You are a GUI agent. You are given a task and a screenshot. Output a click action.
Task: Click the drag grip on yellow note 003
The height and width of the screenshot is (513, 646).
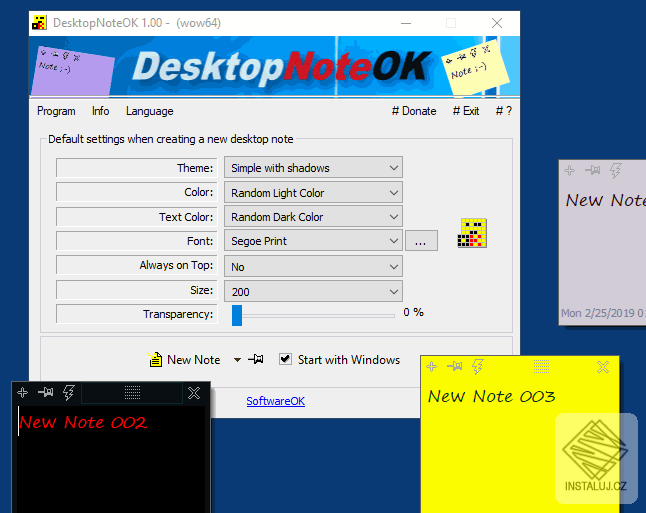pyautogui.click(x=541, y=366)
